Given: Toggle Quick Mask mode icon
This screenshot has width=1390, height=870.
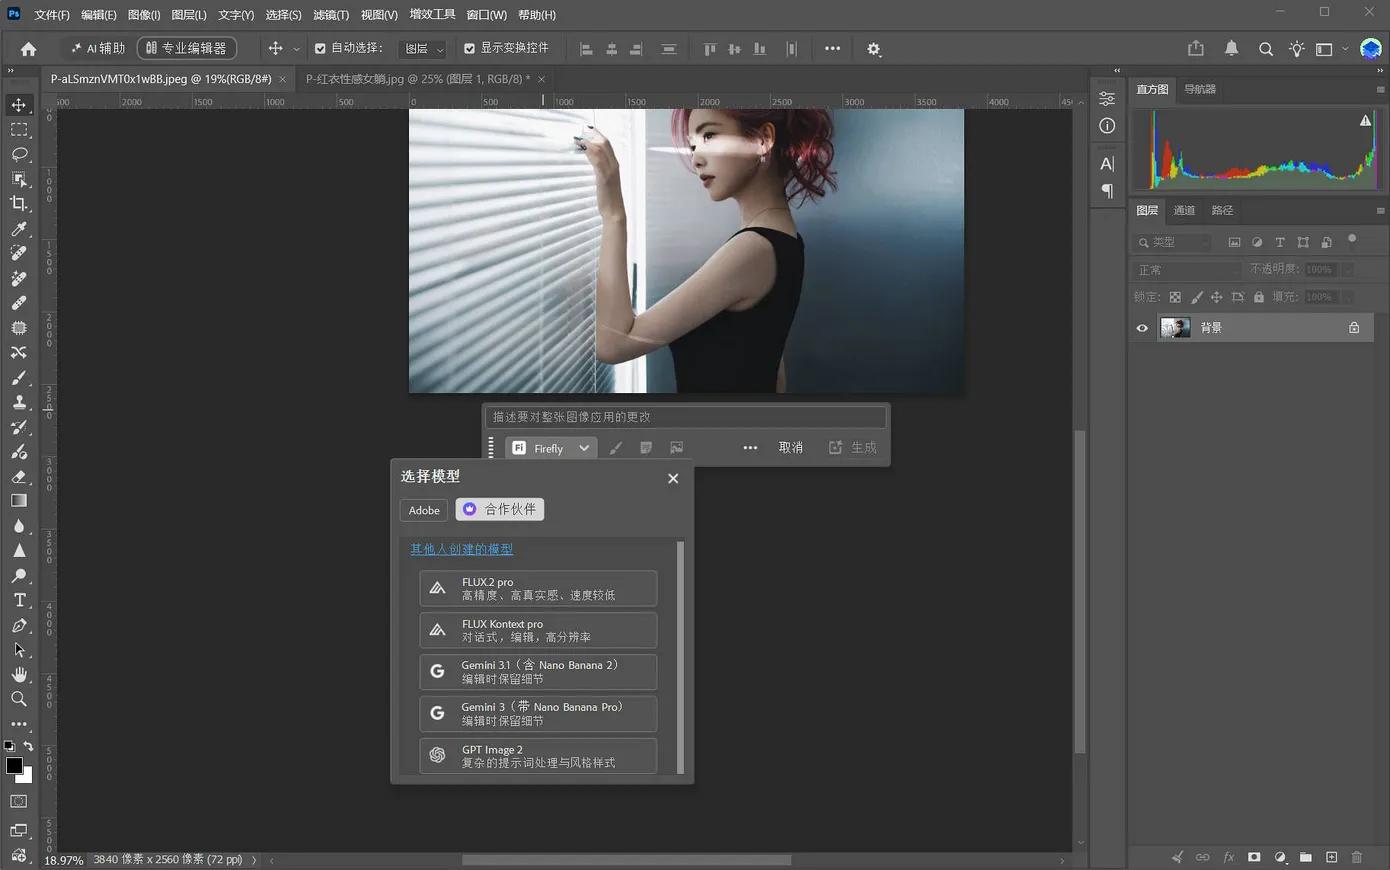Looking at the screenshot, I should 19,801.
